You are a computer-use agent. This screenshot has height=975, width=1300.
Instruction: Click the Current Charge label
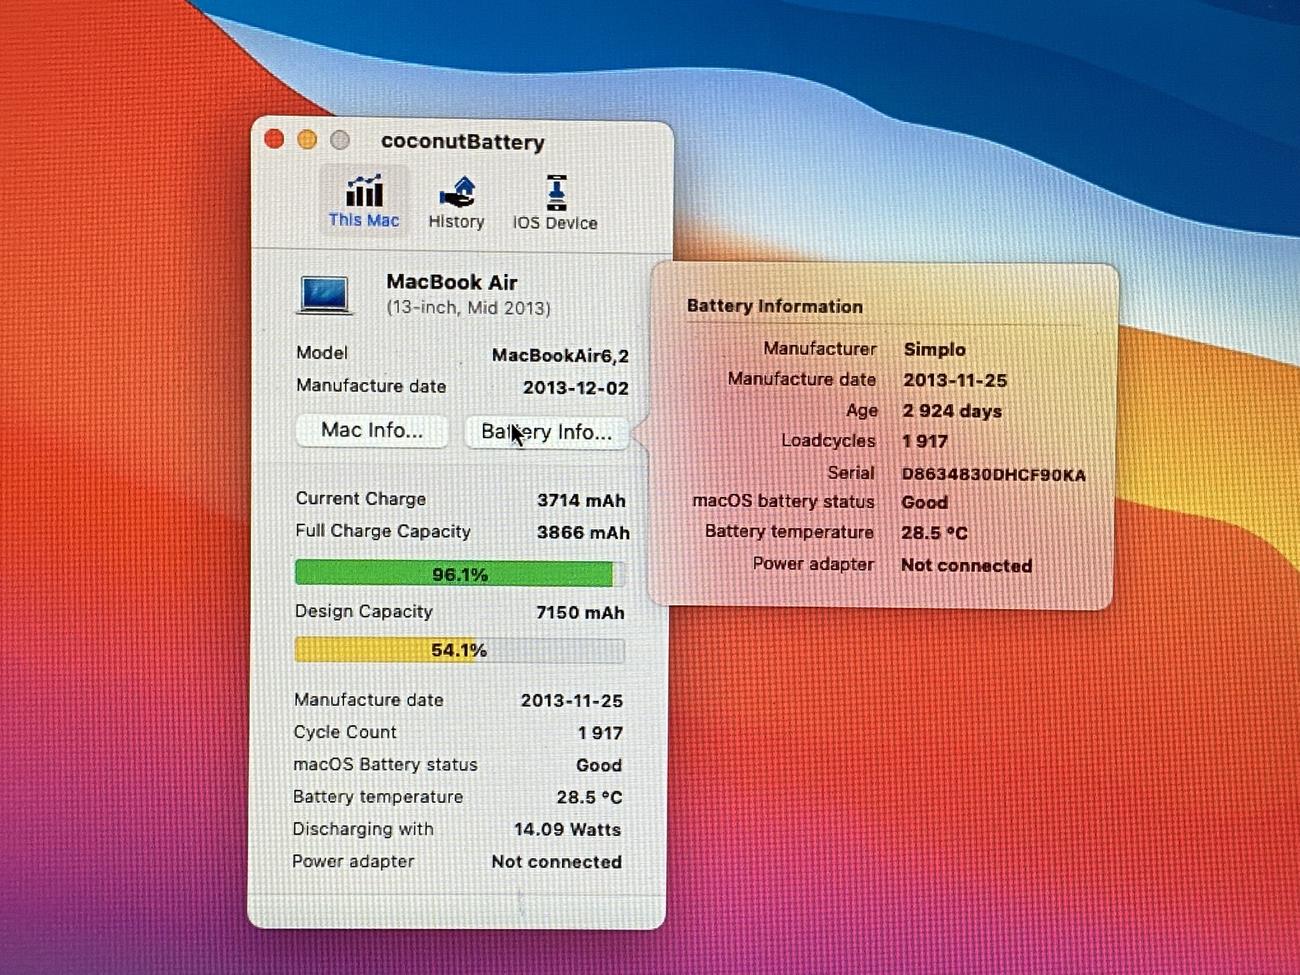point(360,498)
